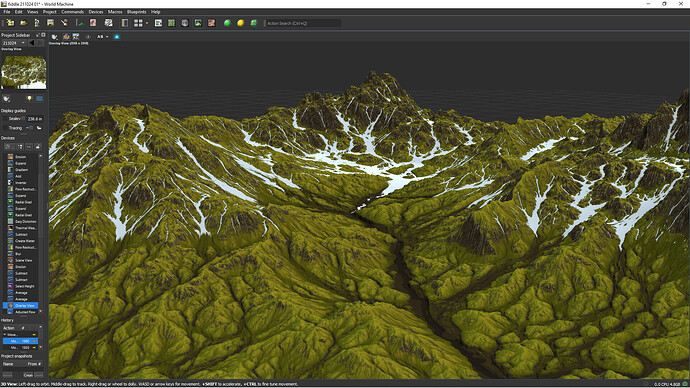Switch to the 3D globe view icon
Viewport: 690px width, 388px height.
click(x=185, y=23)
